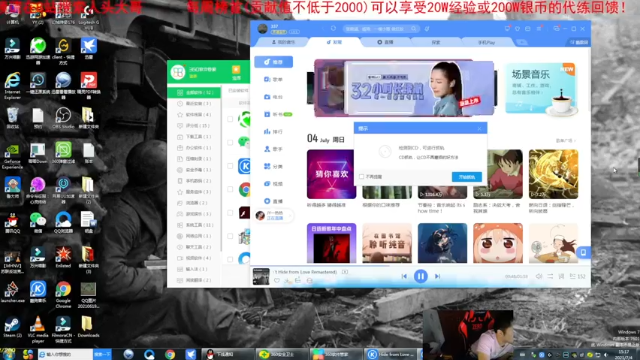The image size is (640, 360).
Task: Click the volume speaker icon in player bar
Action: (539, 276)
